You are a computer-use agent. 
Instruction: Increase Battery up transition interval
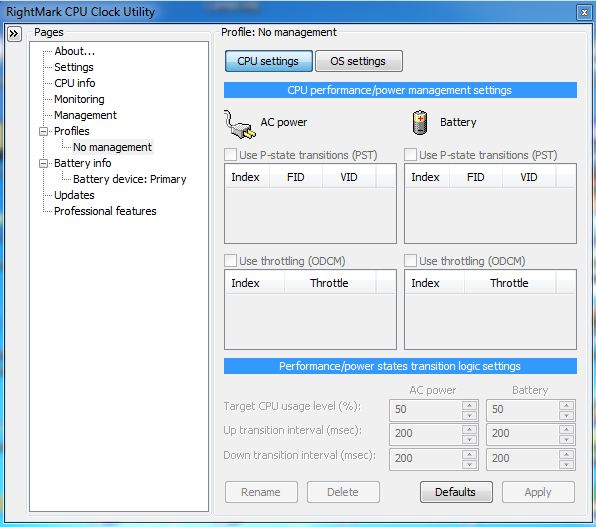[566, 430]
